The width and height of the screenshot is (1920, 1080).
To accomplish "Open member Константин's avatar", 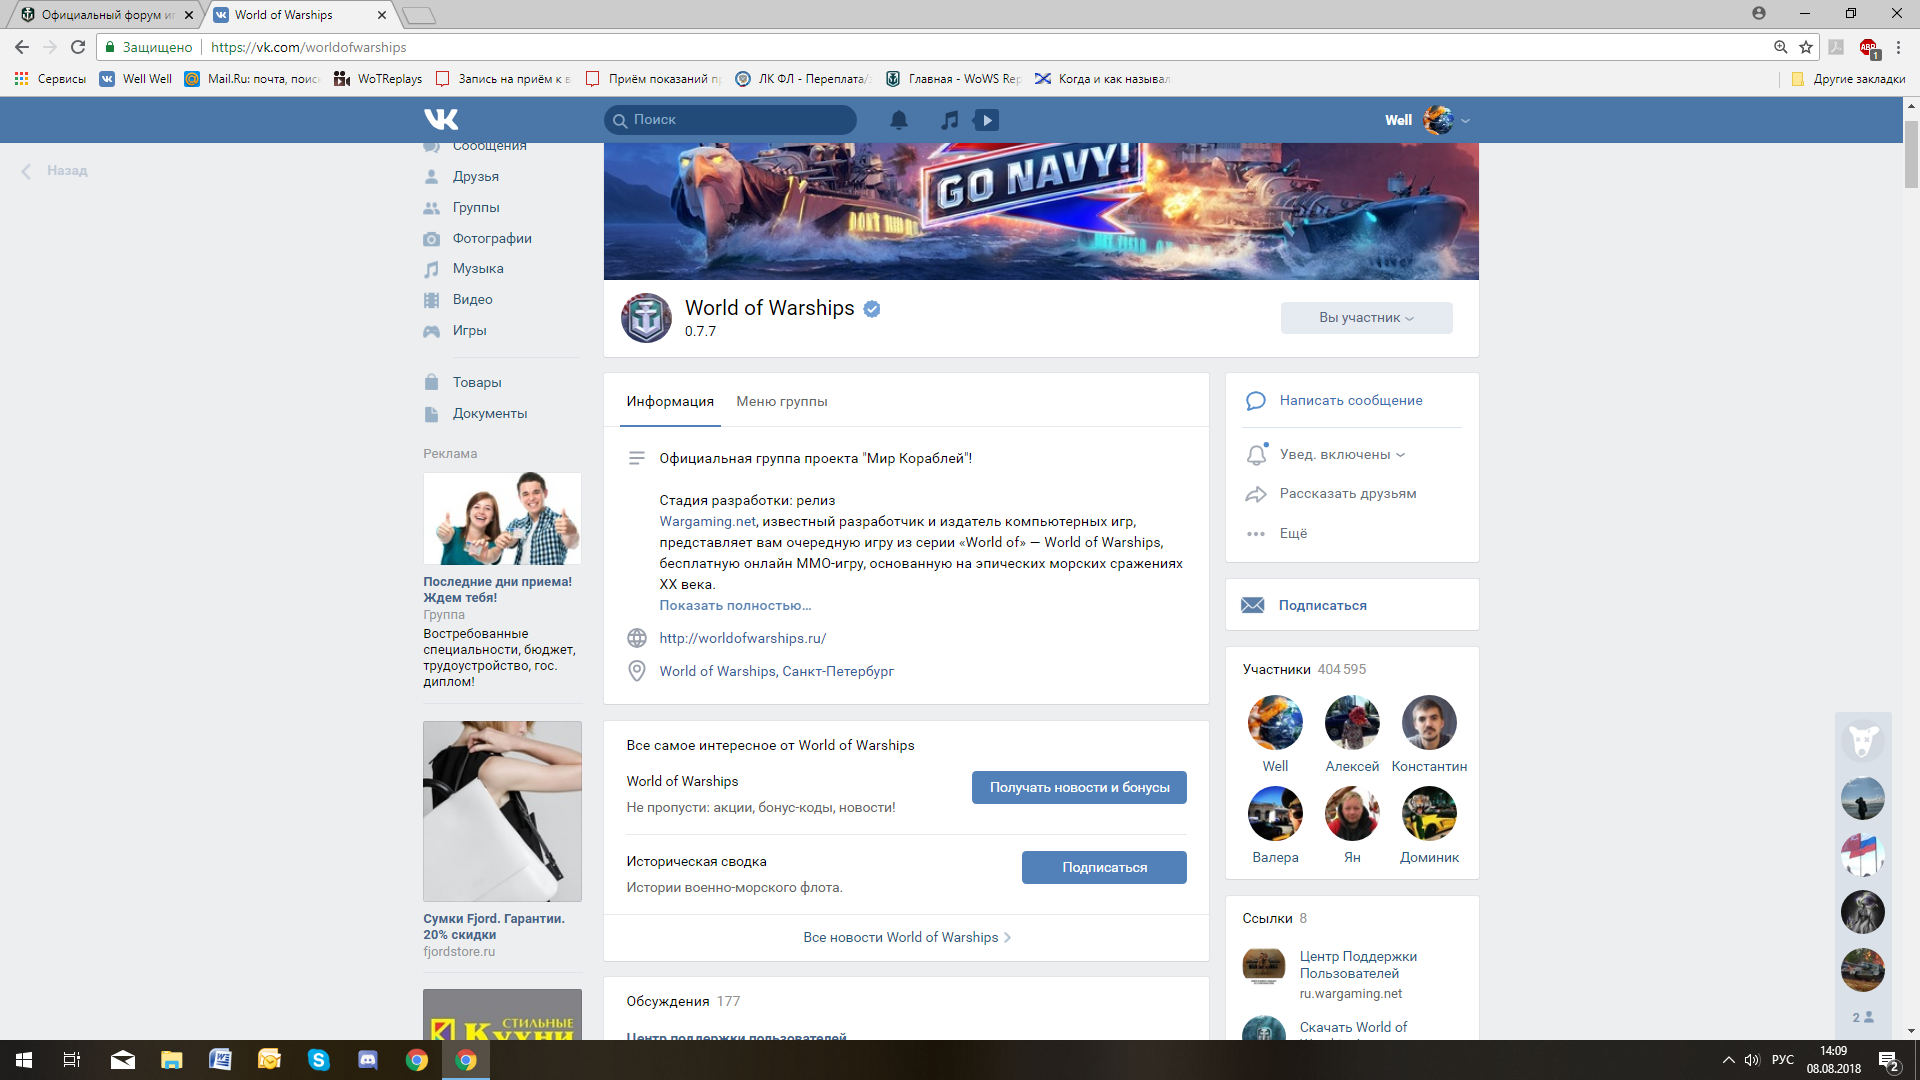I will (1429, 723).
